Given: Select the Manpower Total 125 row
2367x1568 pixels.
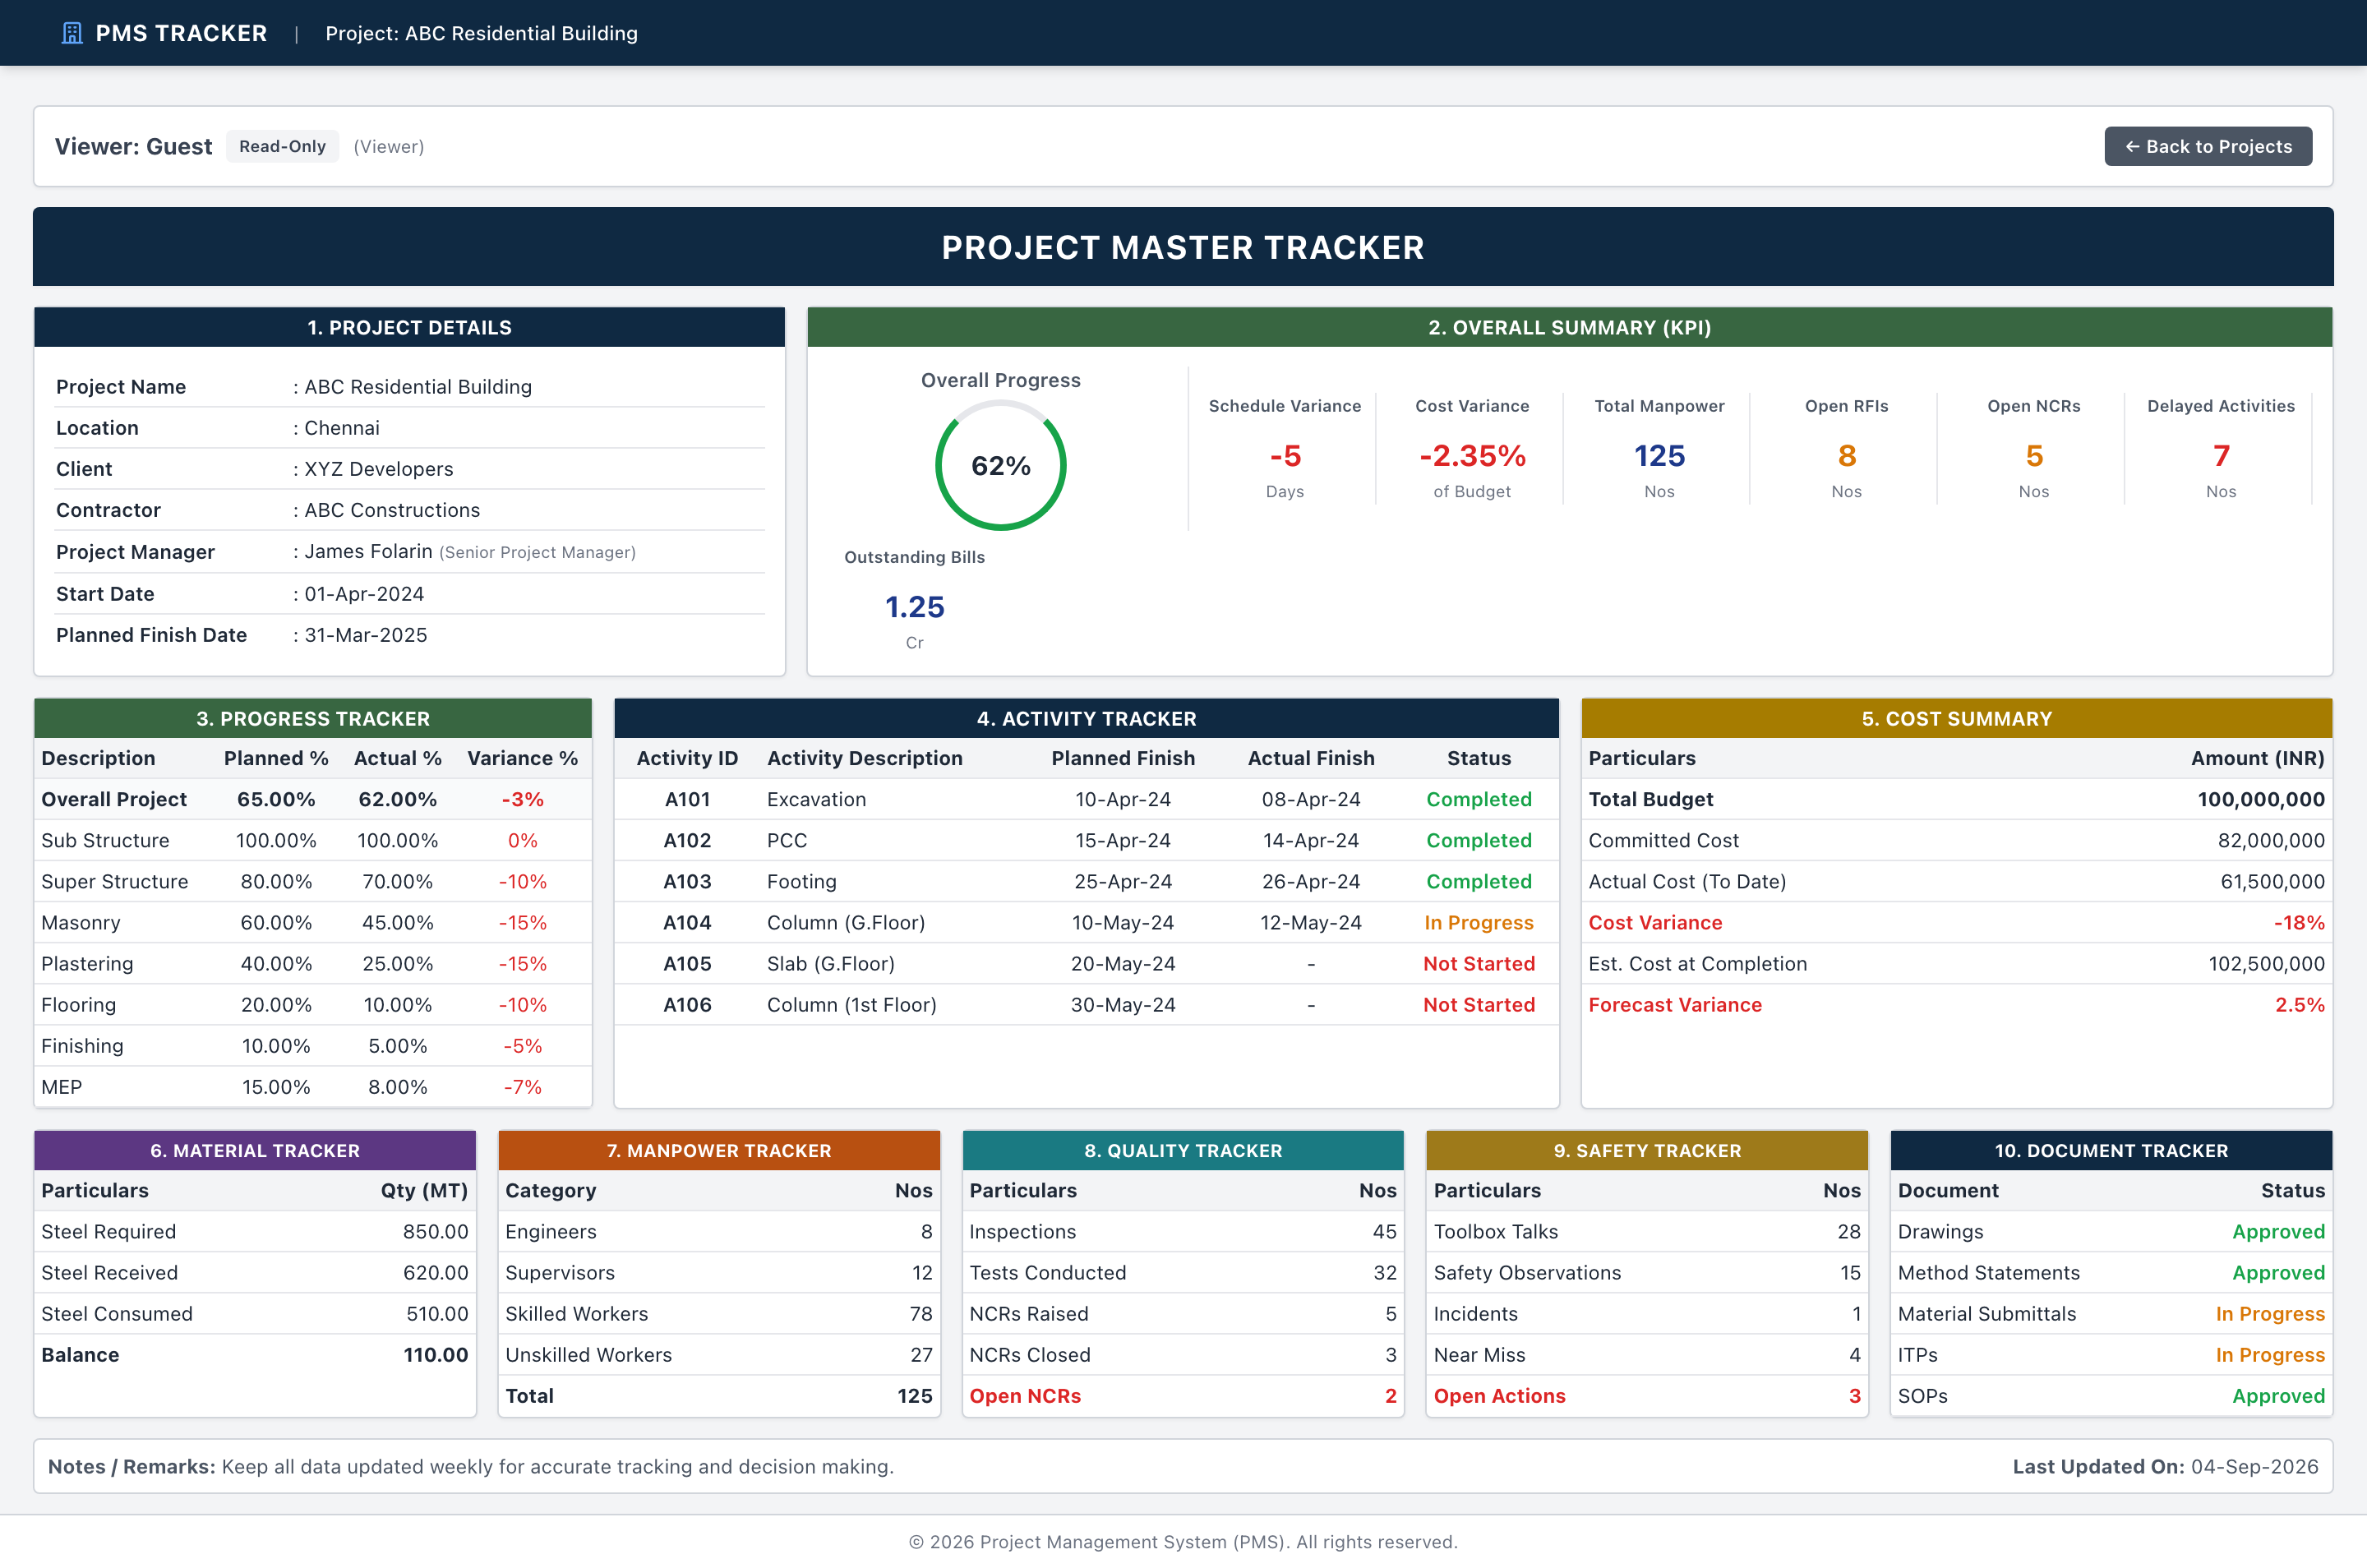Looking at the screenshot, I should (x=719, y=1395).
